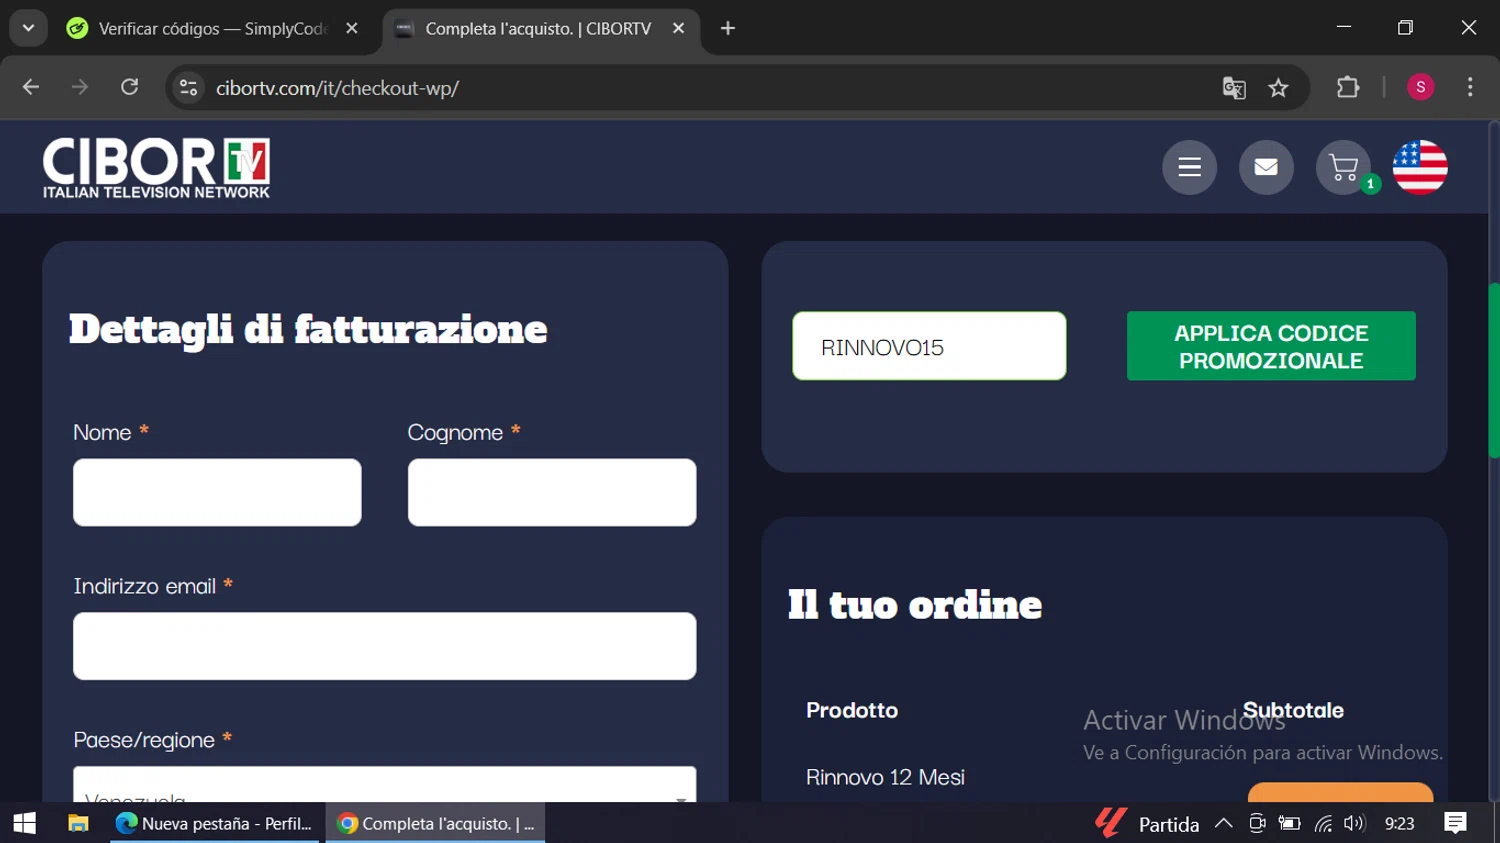Open the hamburger menu icon
Viewport: 1500px width, 843px height.
1189,167
